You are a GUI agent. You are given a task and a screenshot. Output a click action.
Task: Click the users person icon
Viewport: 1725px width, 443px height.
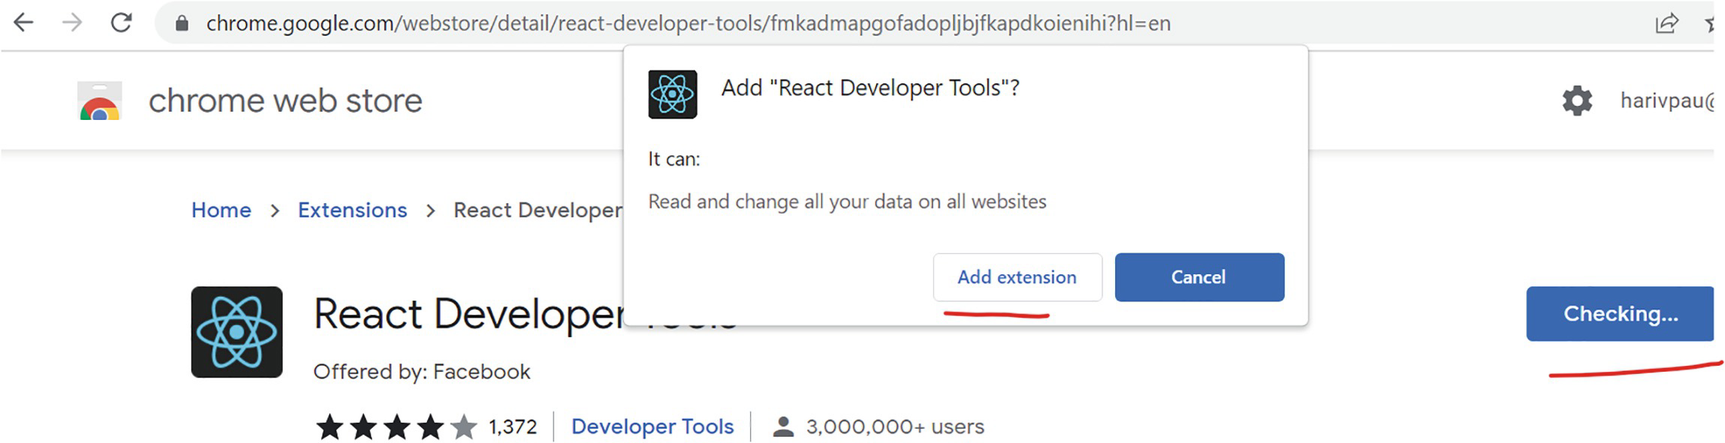tap(783, 427)
